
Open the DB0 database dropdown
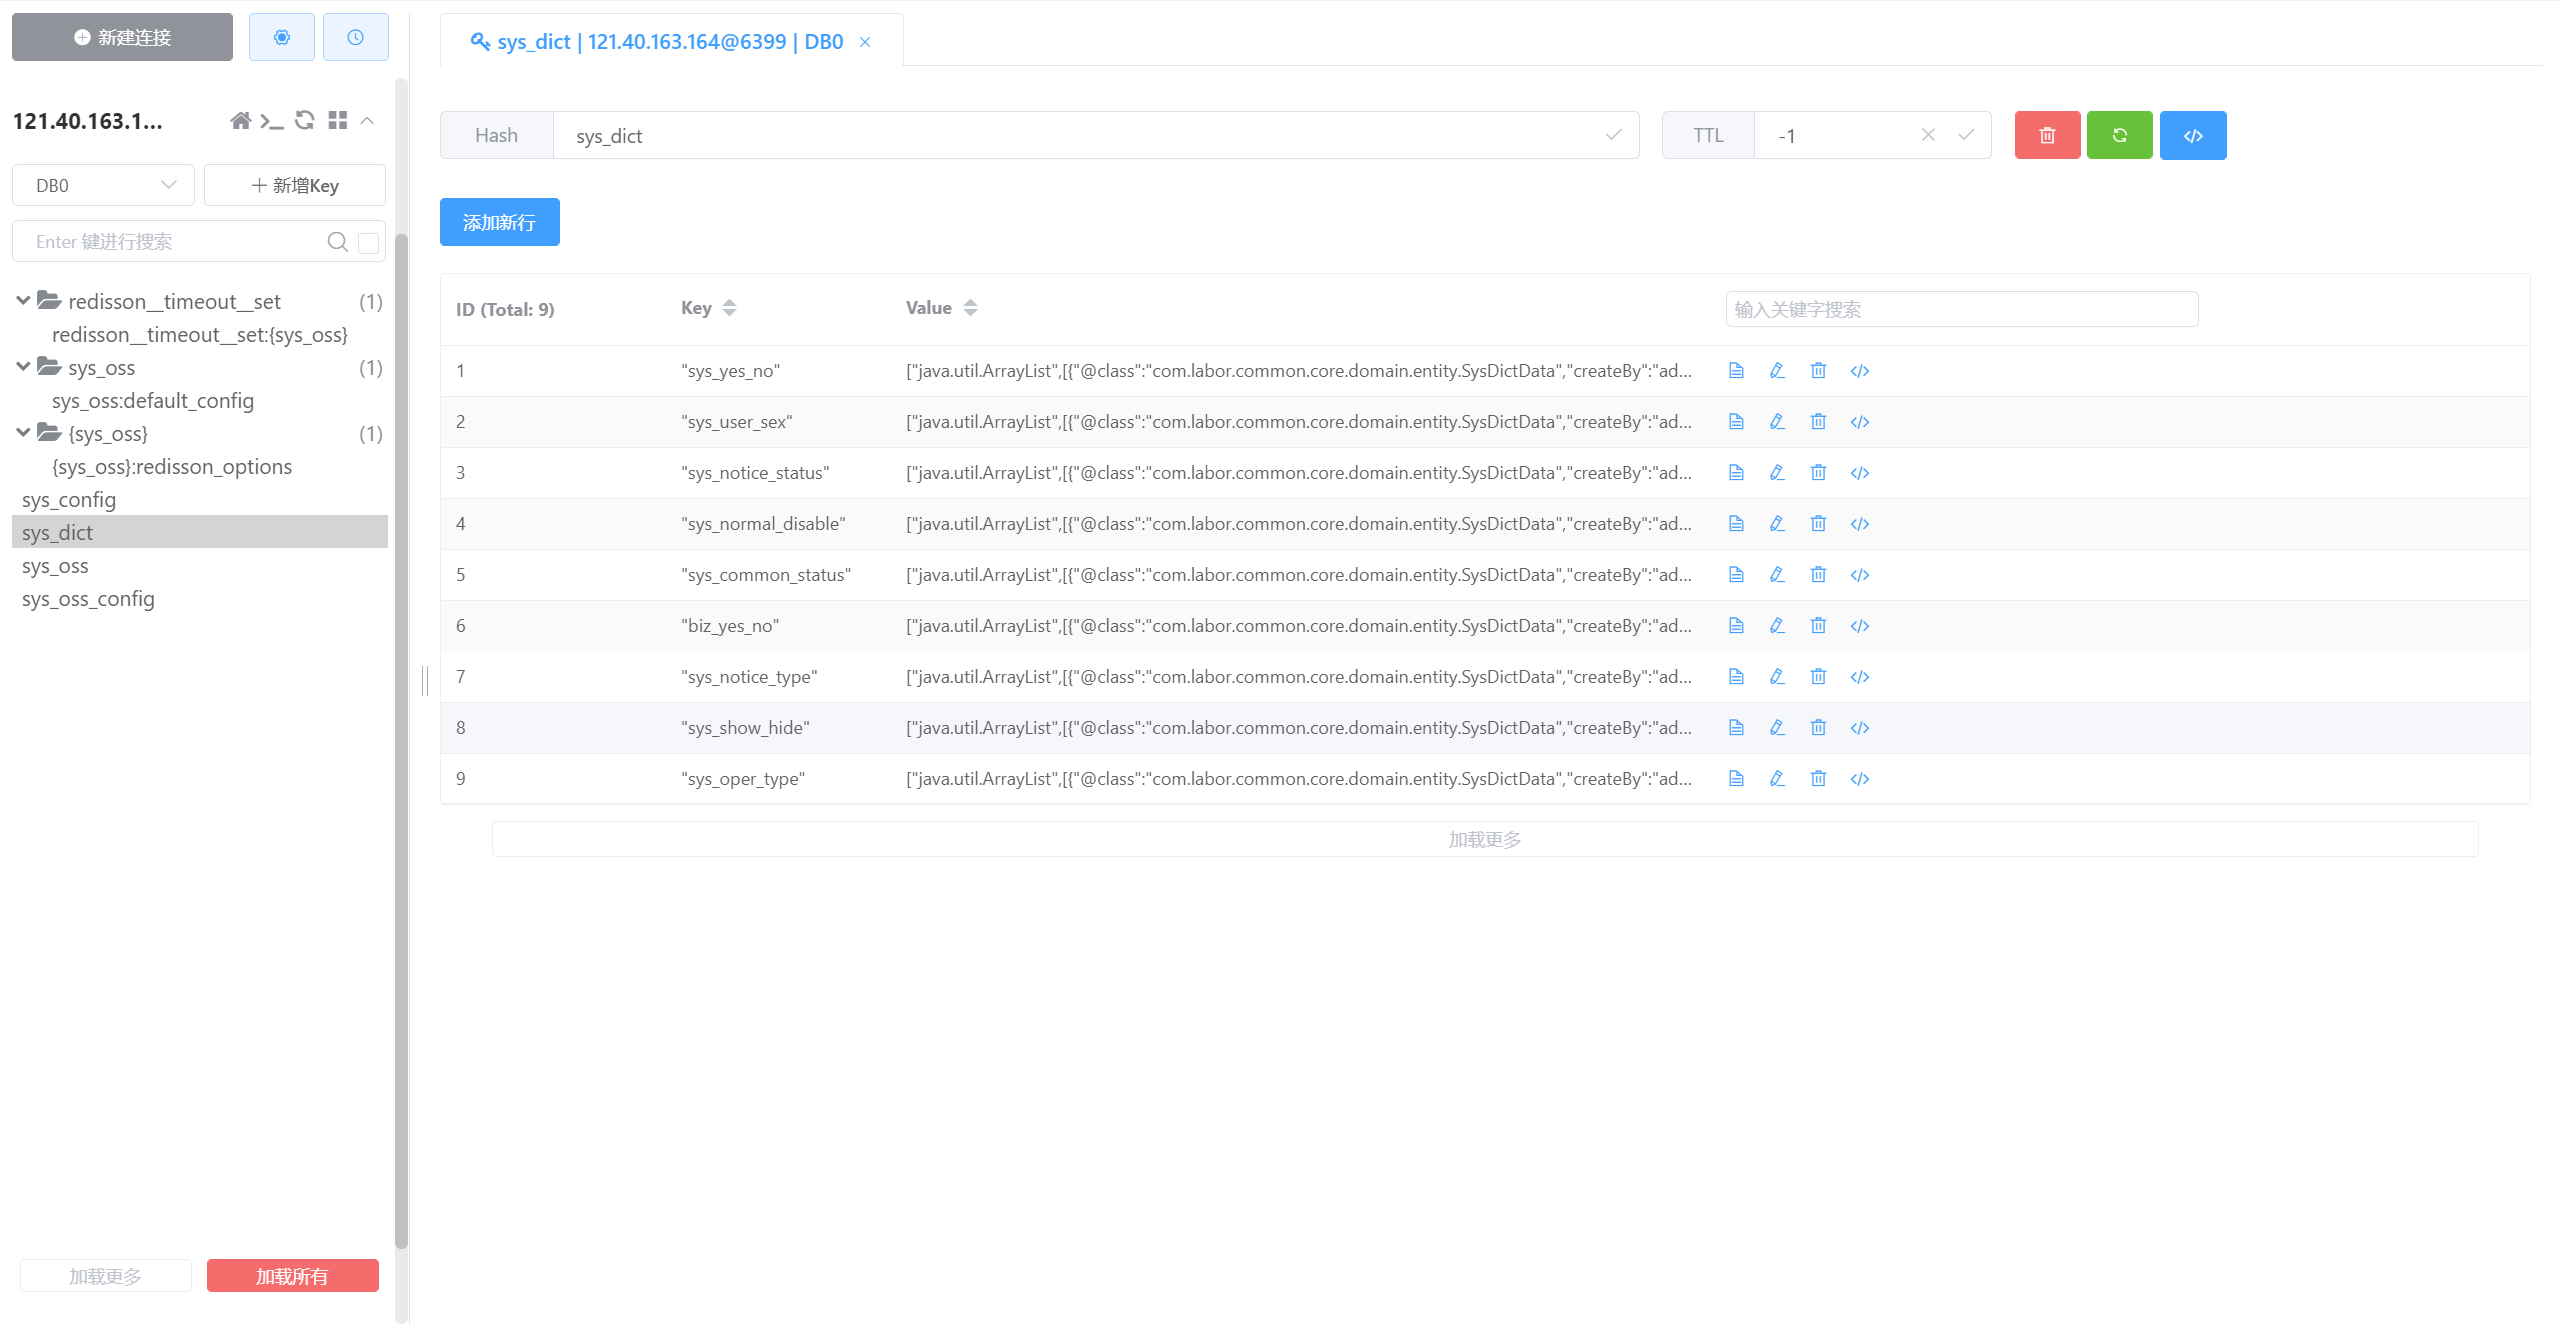(x=103, y=185)
